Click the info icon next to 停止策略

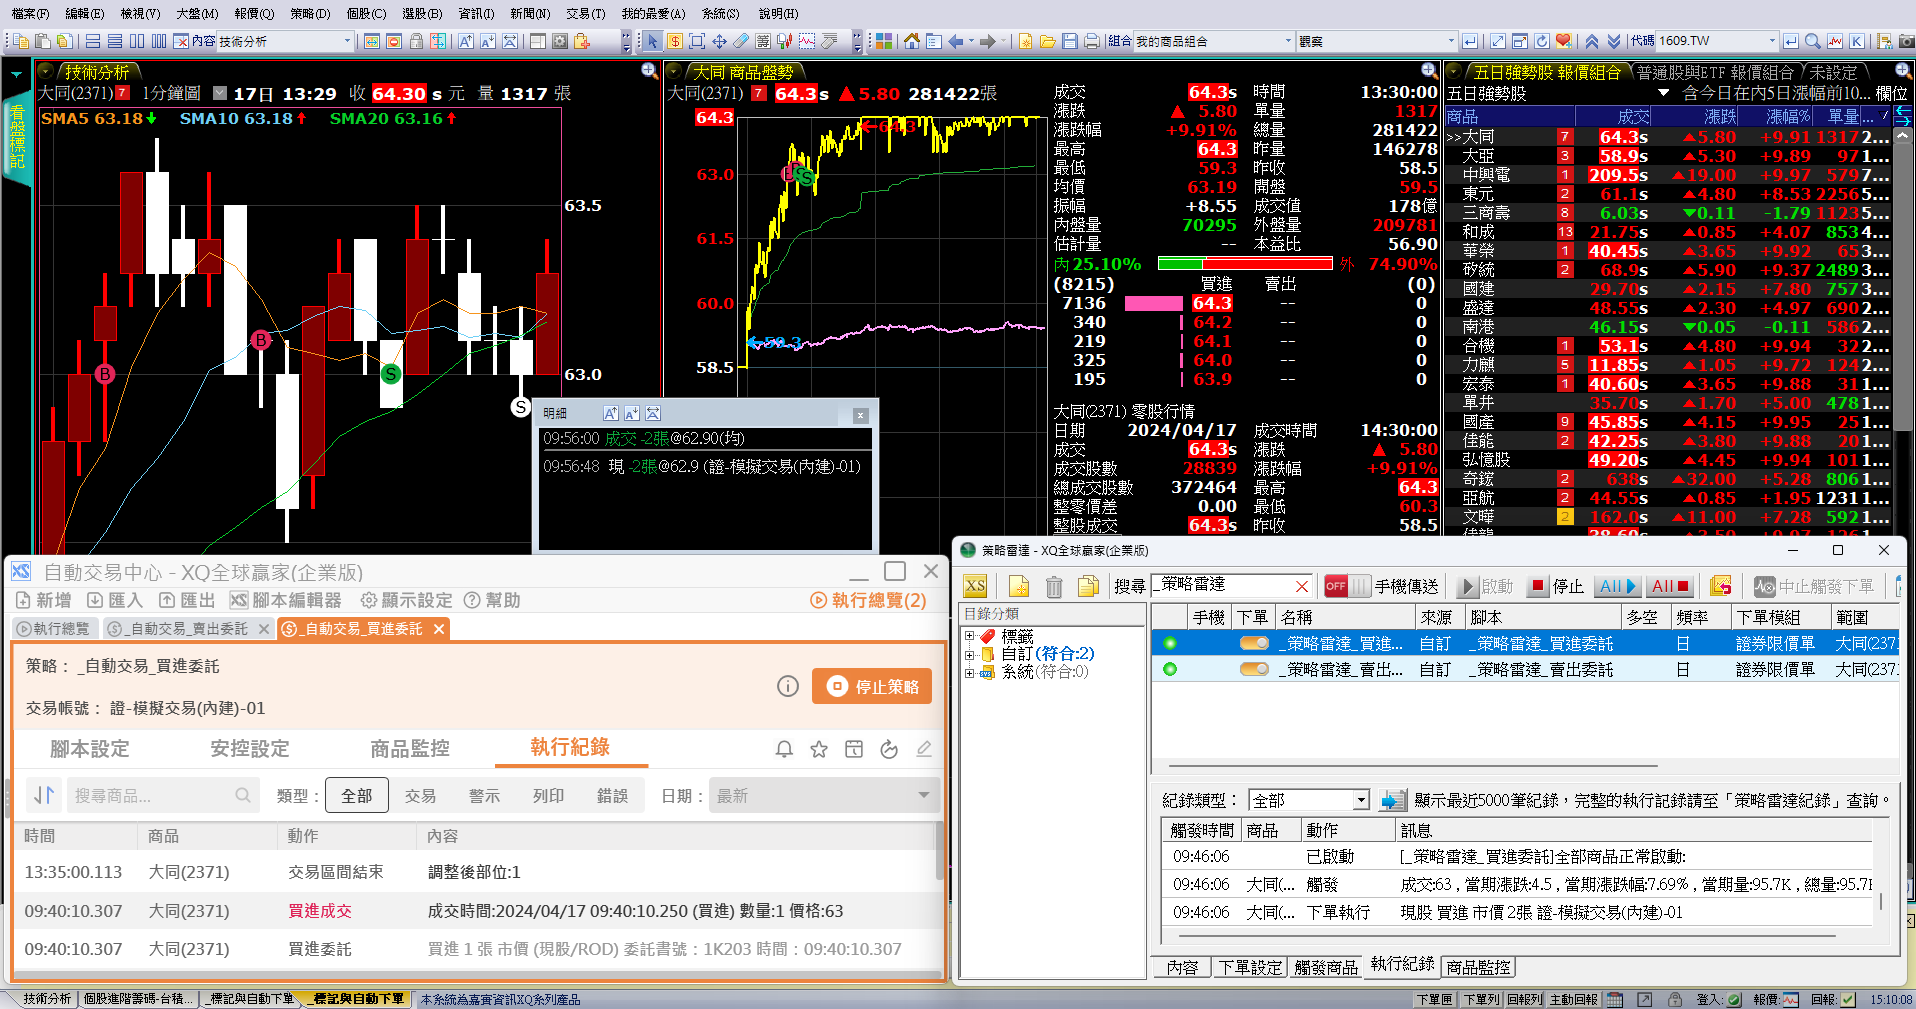[x=788, y=686]
